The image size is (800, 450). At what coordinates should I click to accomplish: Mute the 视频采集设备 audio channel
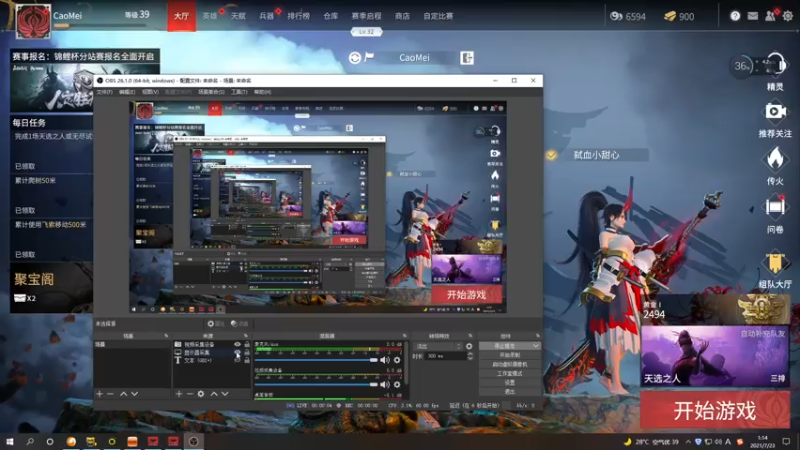pyautogui.click(x=385, y=384)
